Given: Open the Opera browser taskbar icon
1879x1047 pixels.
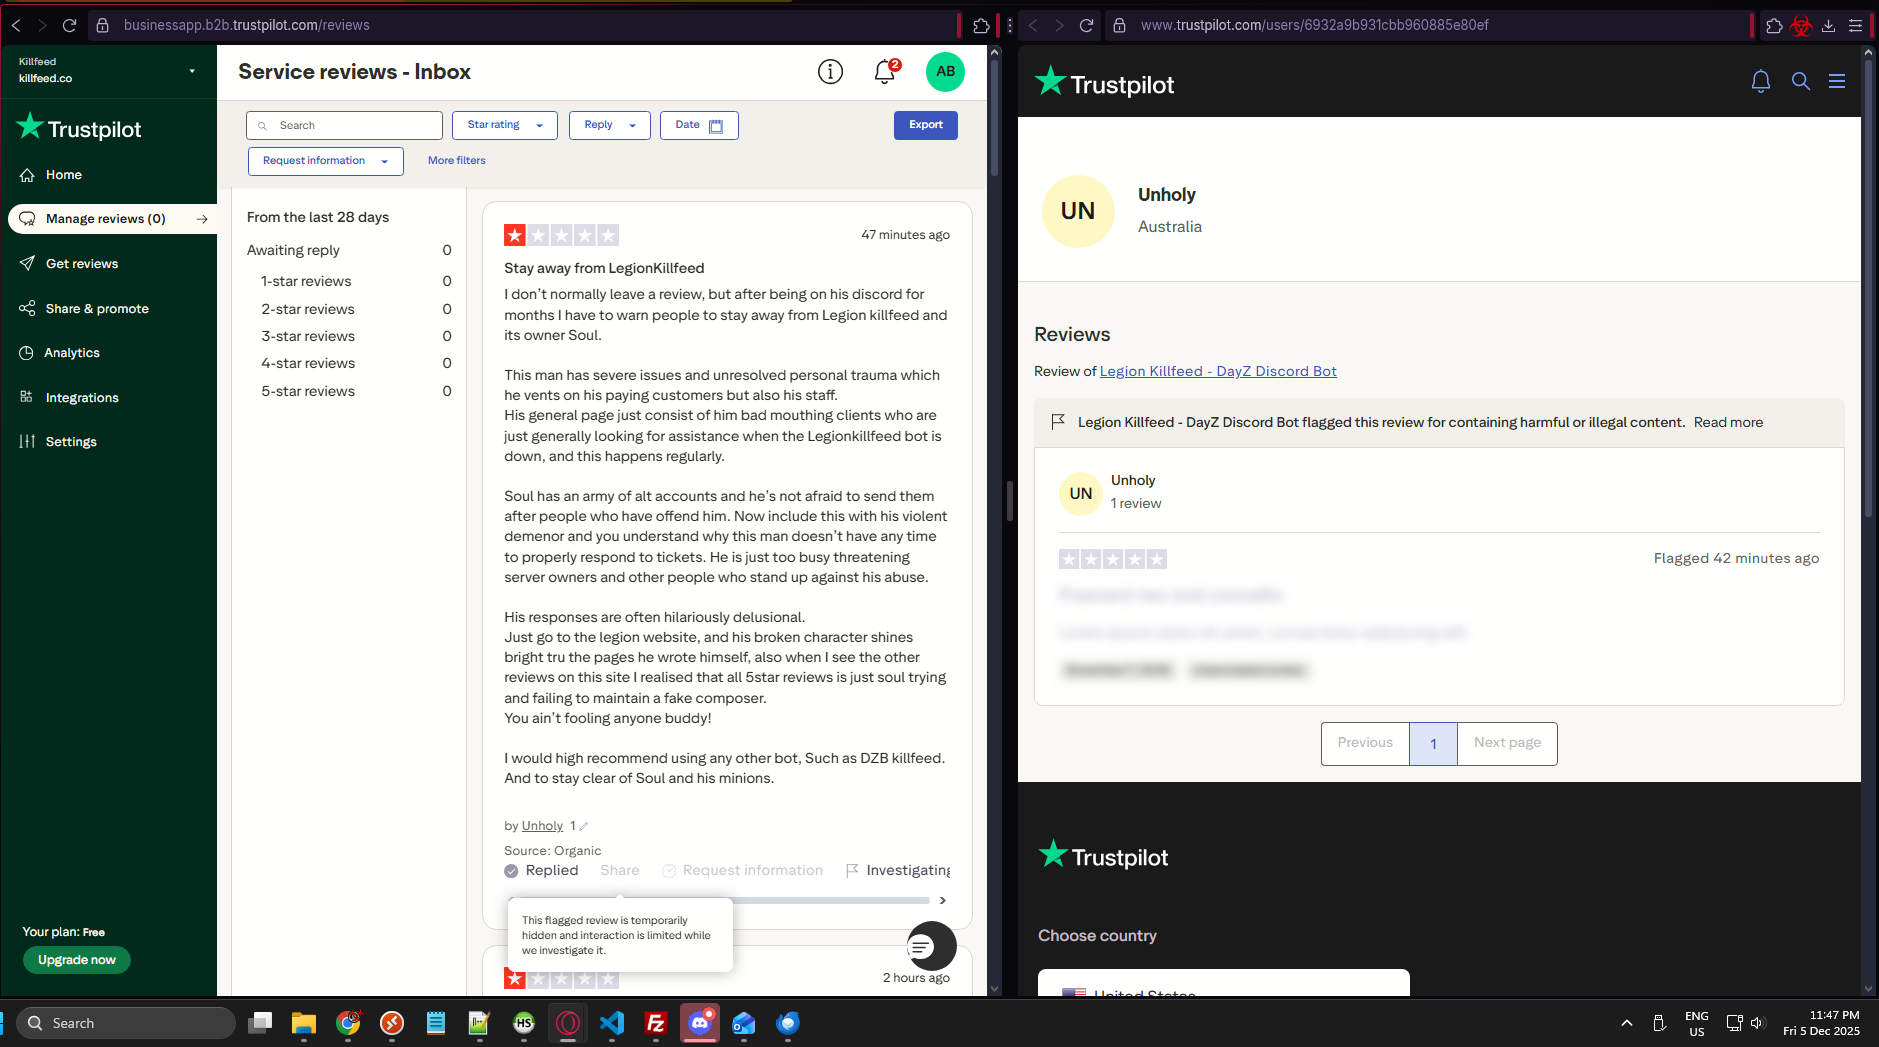Looking at the screenshot, I should pyautogui.click(x=568, y=1023).
